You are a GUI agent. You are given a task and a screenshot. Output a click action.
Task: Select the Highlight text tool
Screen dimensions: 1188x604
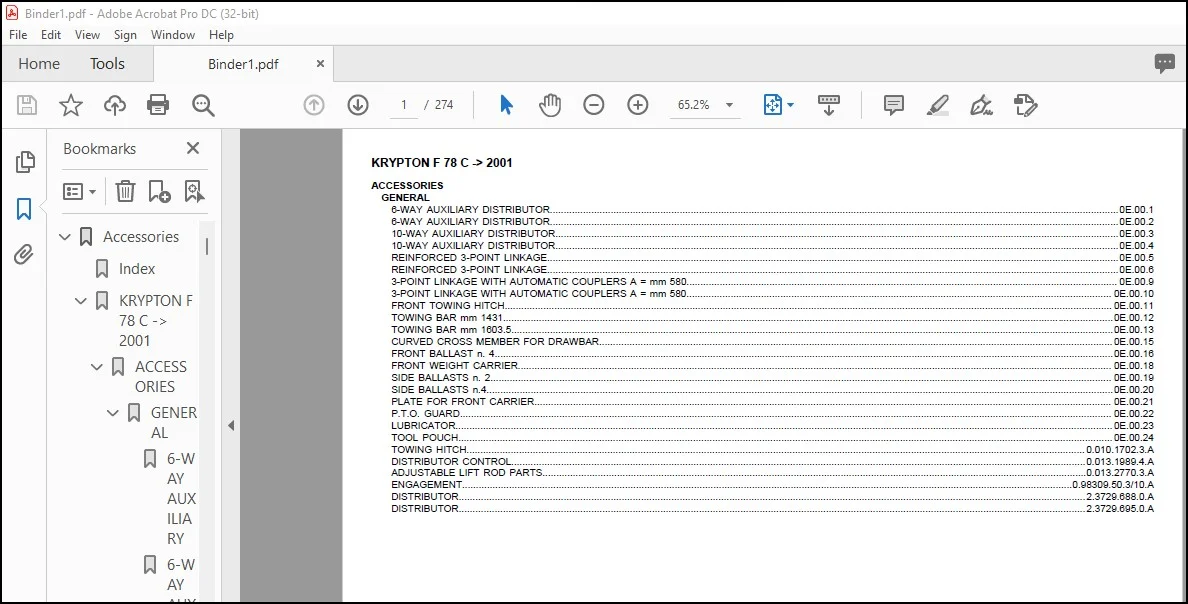pos(937,105)
